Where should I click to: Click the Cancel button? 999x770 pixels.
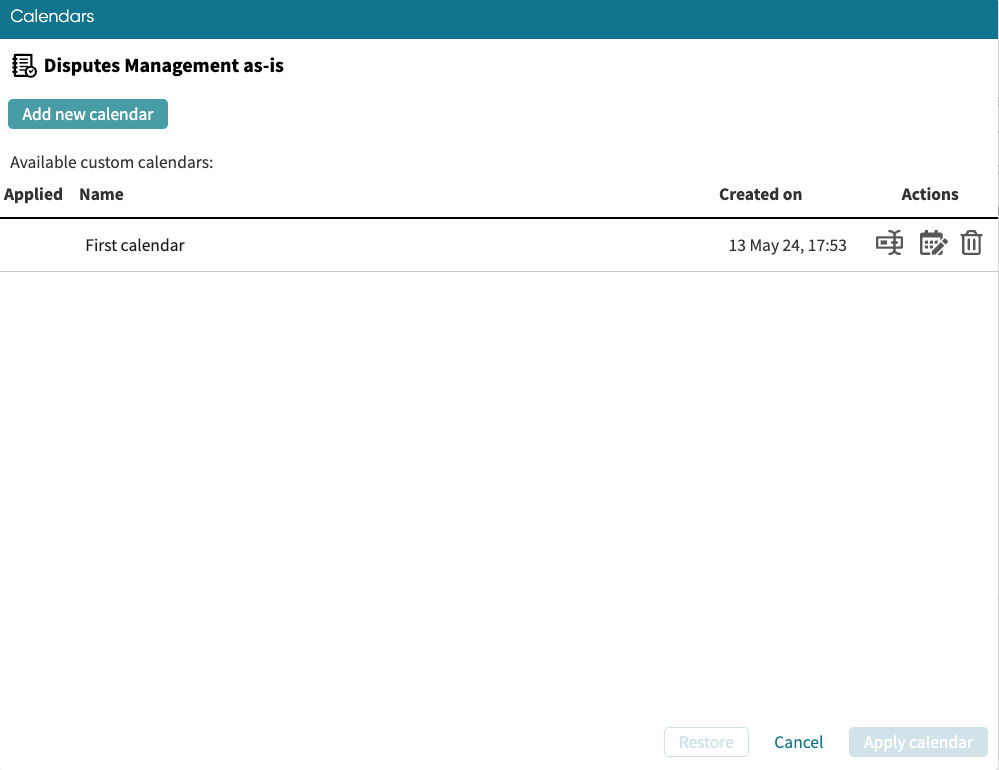tap(798, 742)
